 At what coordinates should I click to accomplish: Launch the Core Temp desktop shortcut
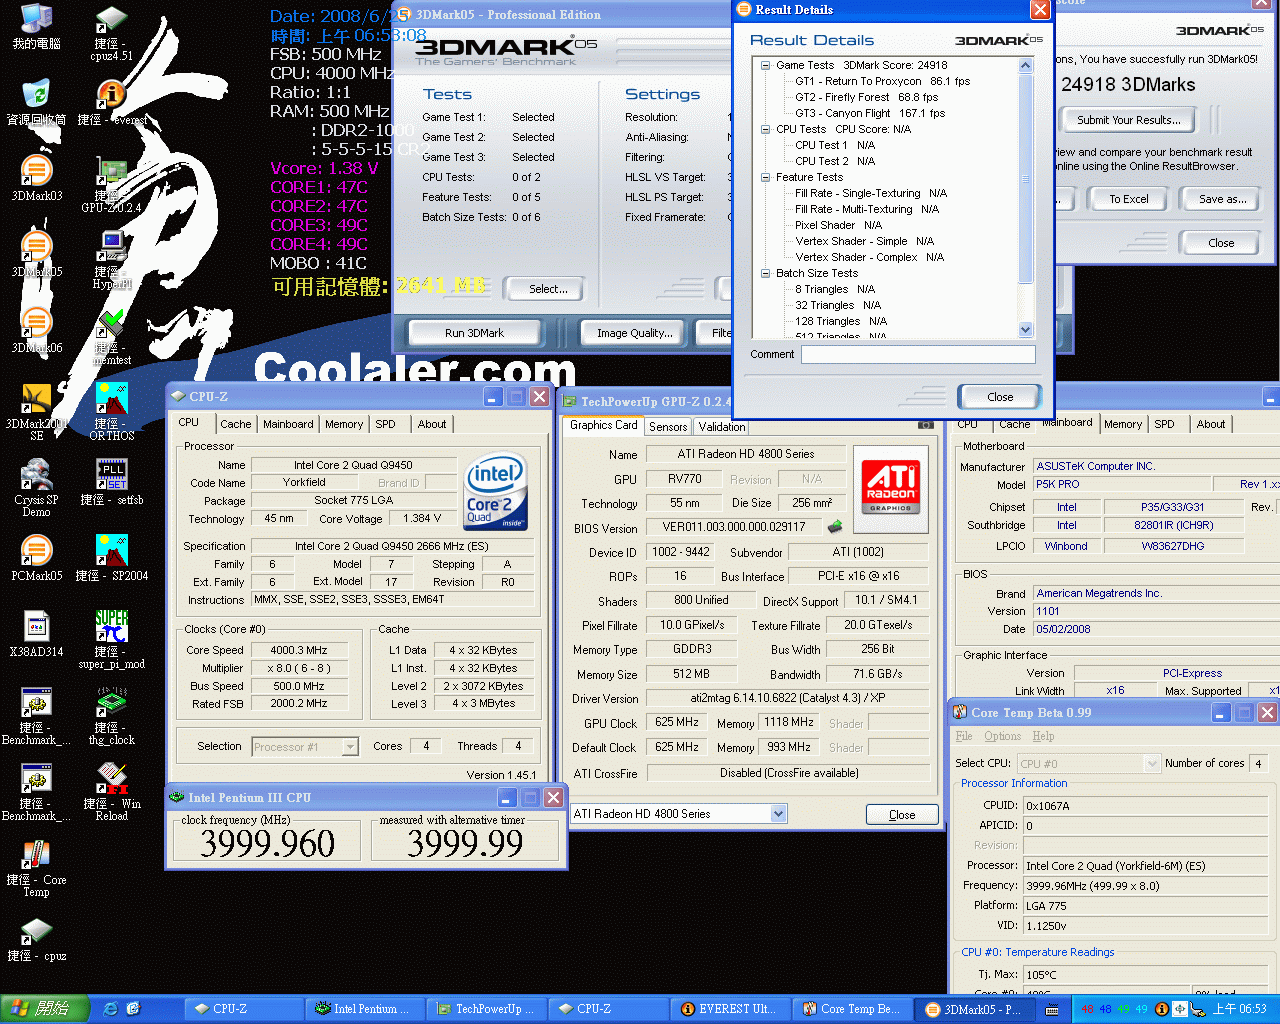(36, 867)
